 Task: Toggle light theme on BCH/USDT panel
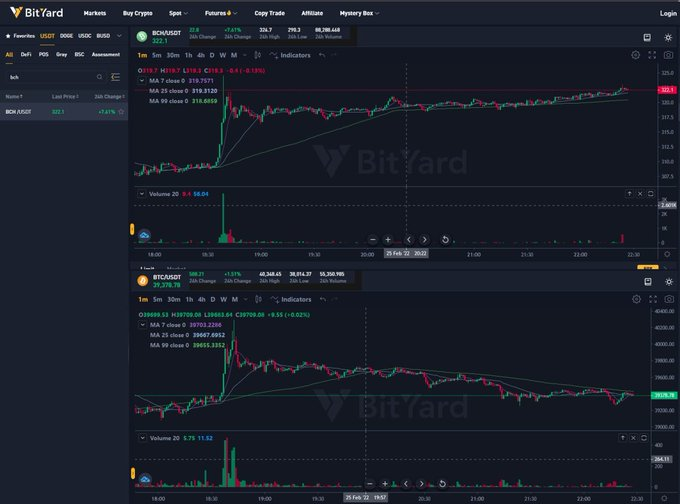[x=668, y=38]
